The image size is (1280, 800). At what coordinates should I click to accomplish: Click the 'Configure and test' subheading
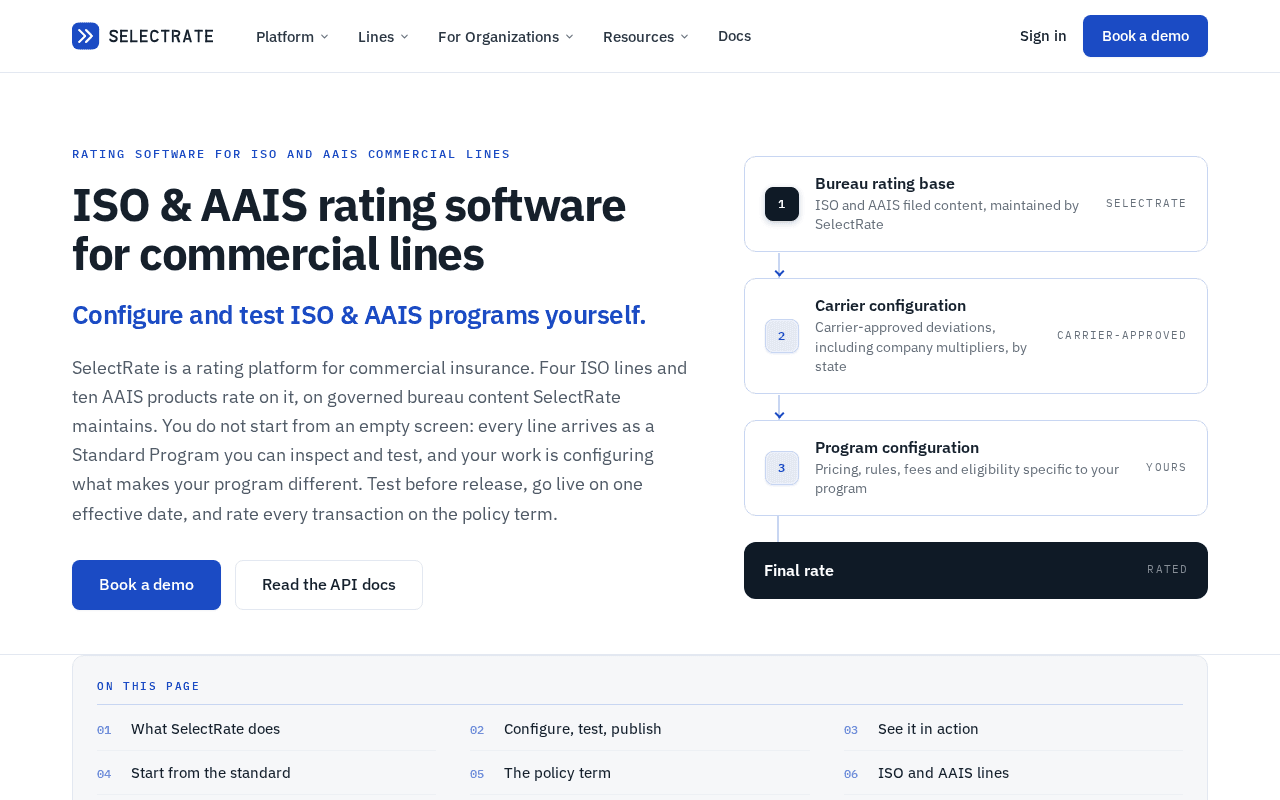coord(359,315)
